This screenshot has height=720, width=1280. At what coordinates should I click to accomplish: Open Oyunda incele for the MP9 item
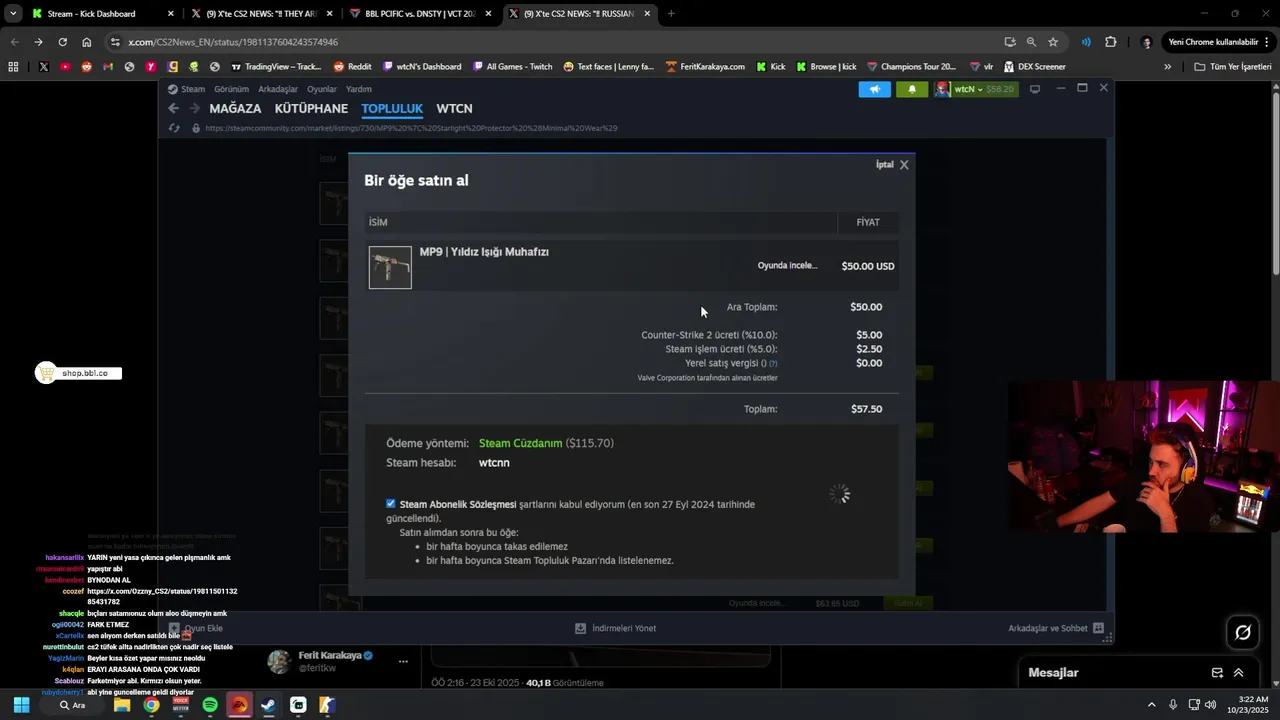[787, 266]
